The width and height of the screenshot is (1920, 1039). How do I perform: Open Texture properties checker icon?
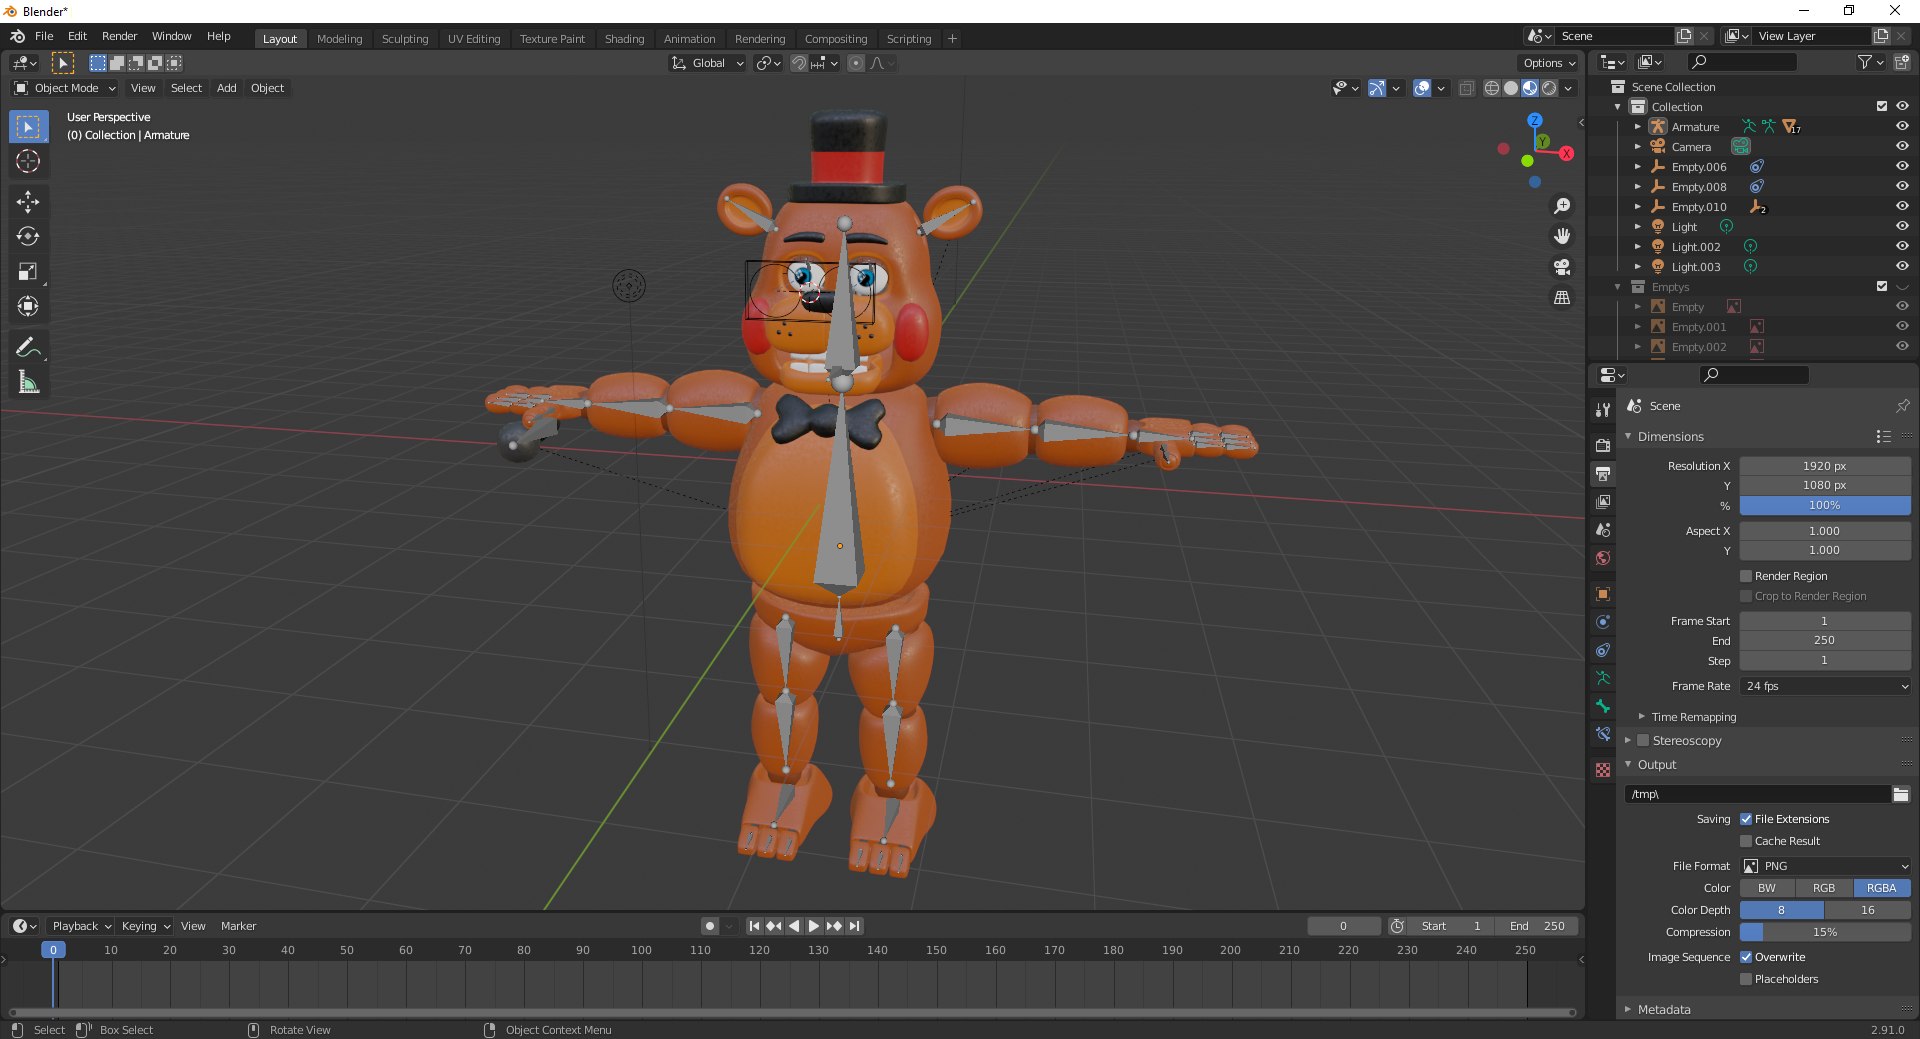pos(1603,770)
